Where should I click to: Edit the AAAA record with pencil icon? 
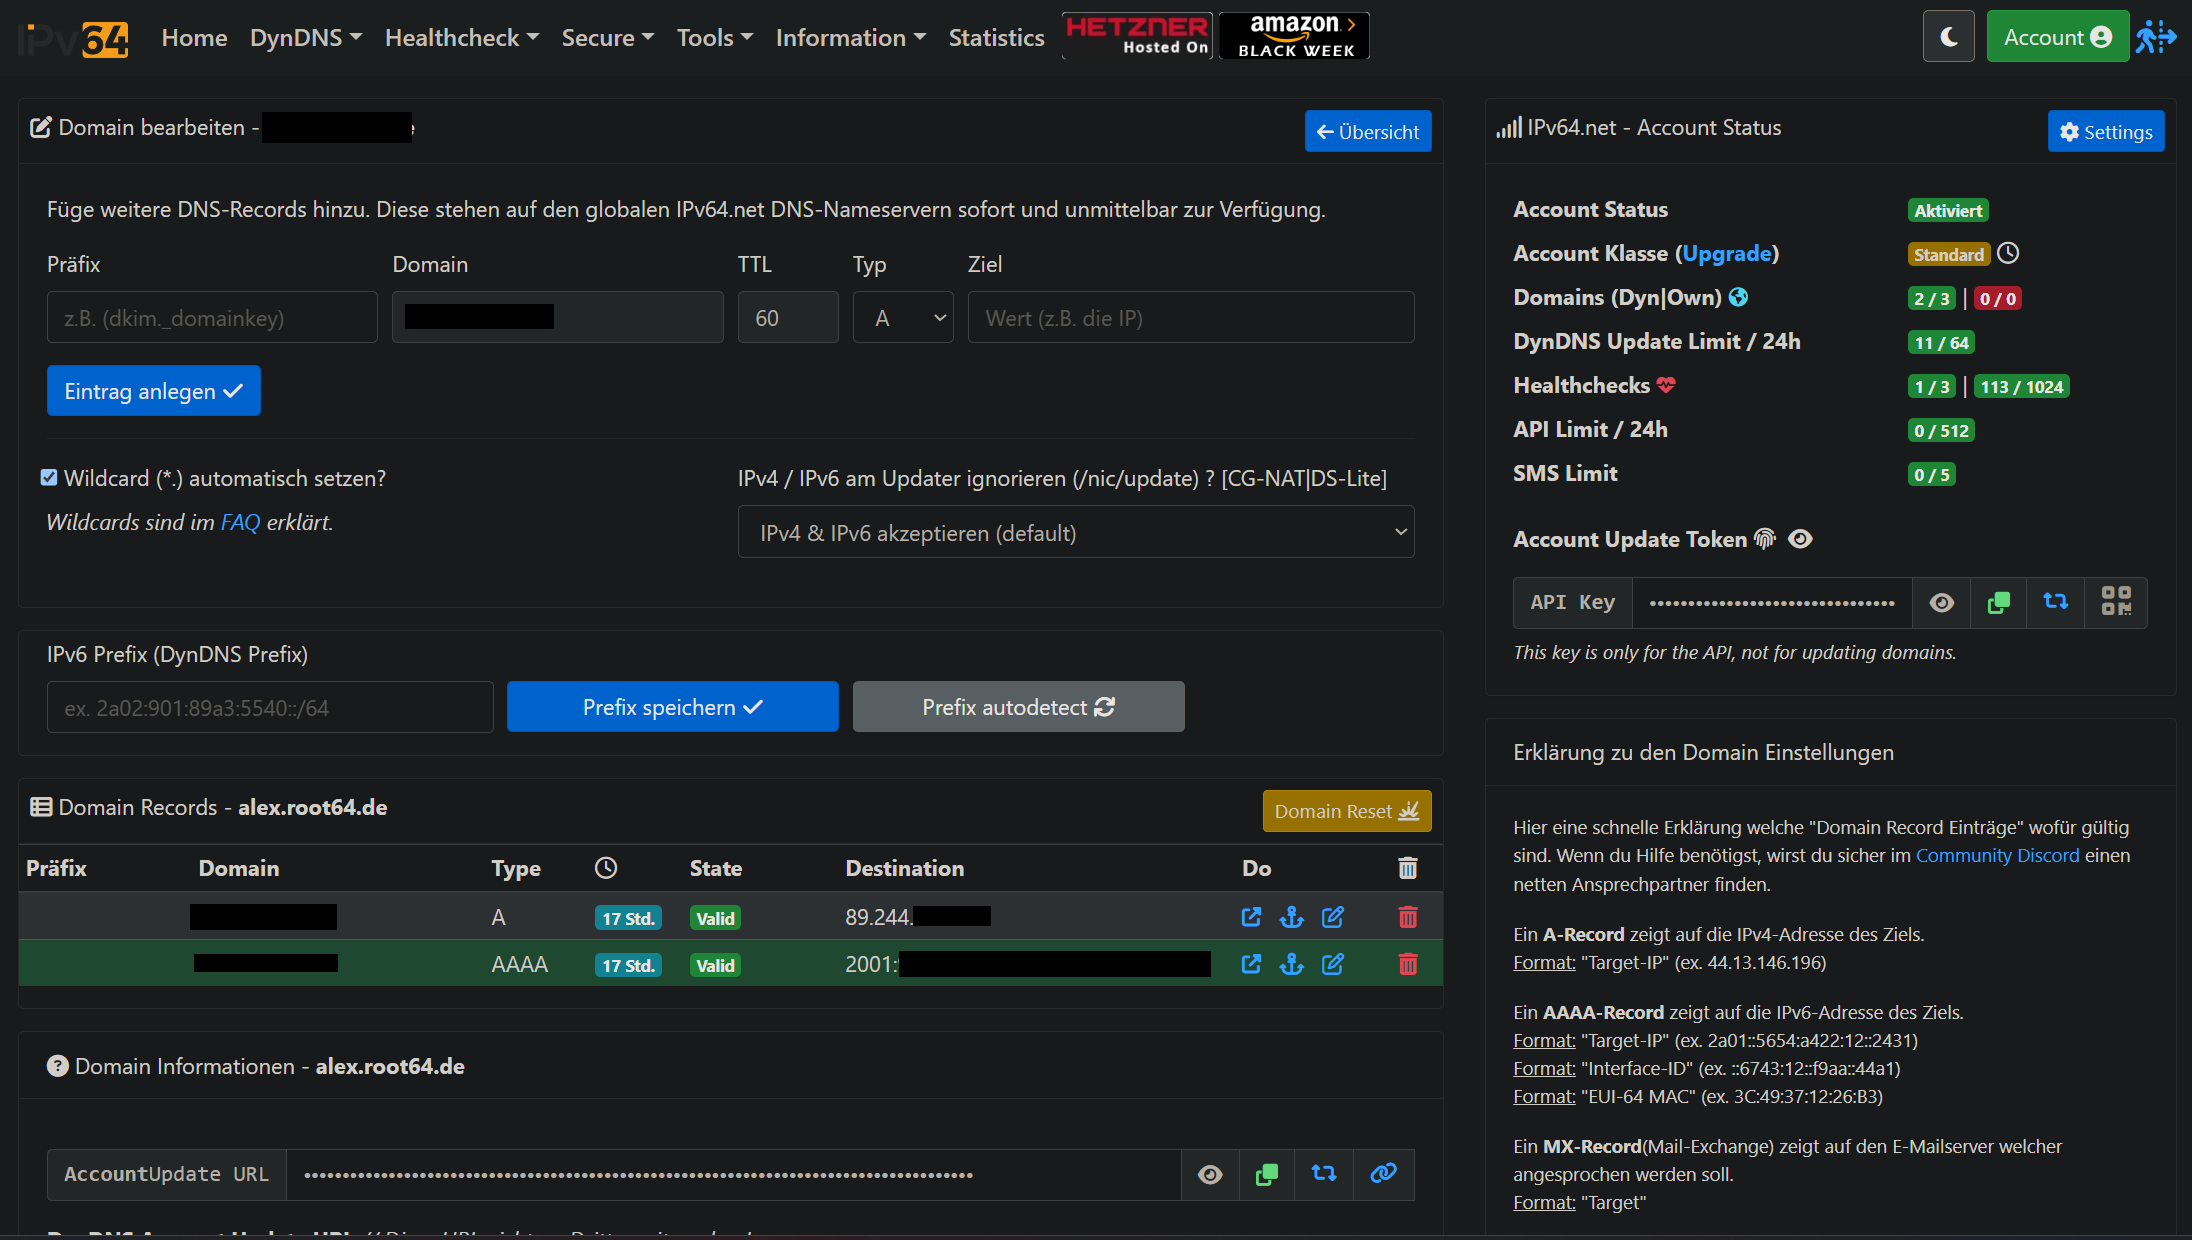(1332, 964)
